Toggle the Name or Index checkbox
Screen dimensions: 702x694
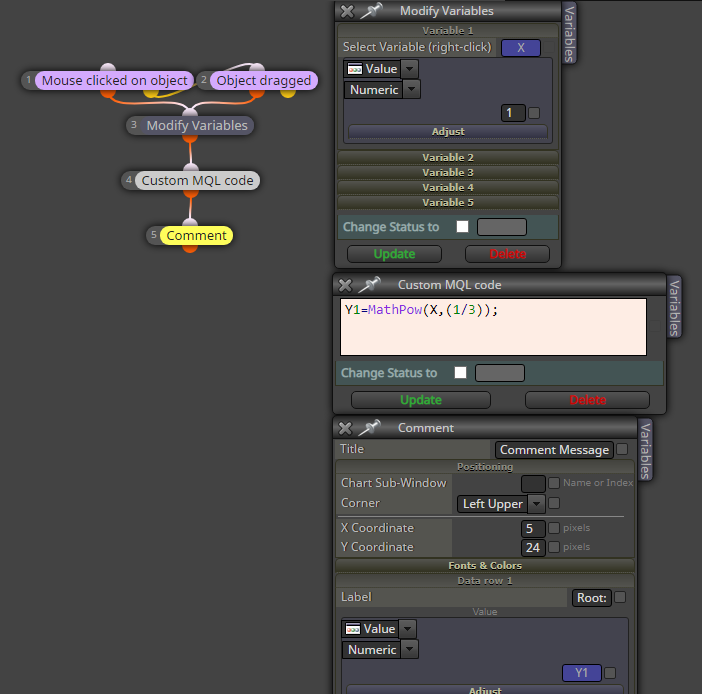click(x=554, y=483)
